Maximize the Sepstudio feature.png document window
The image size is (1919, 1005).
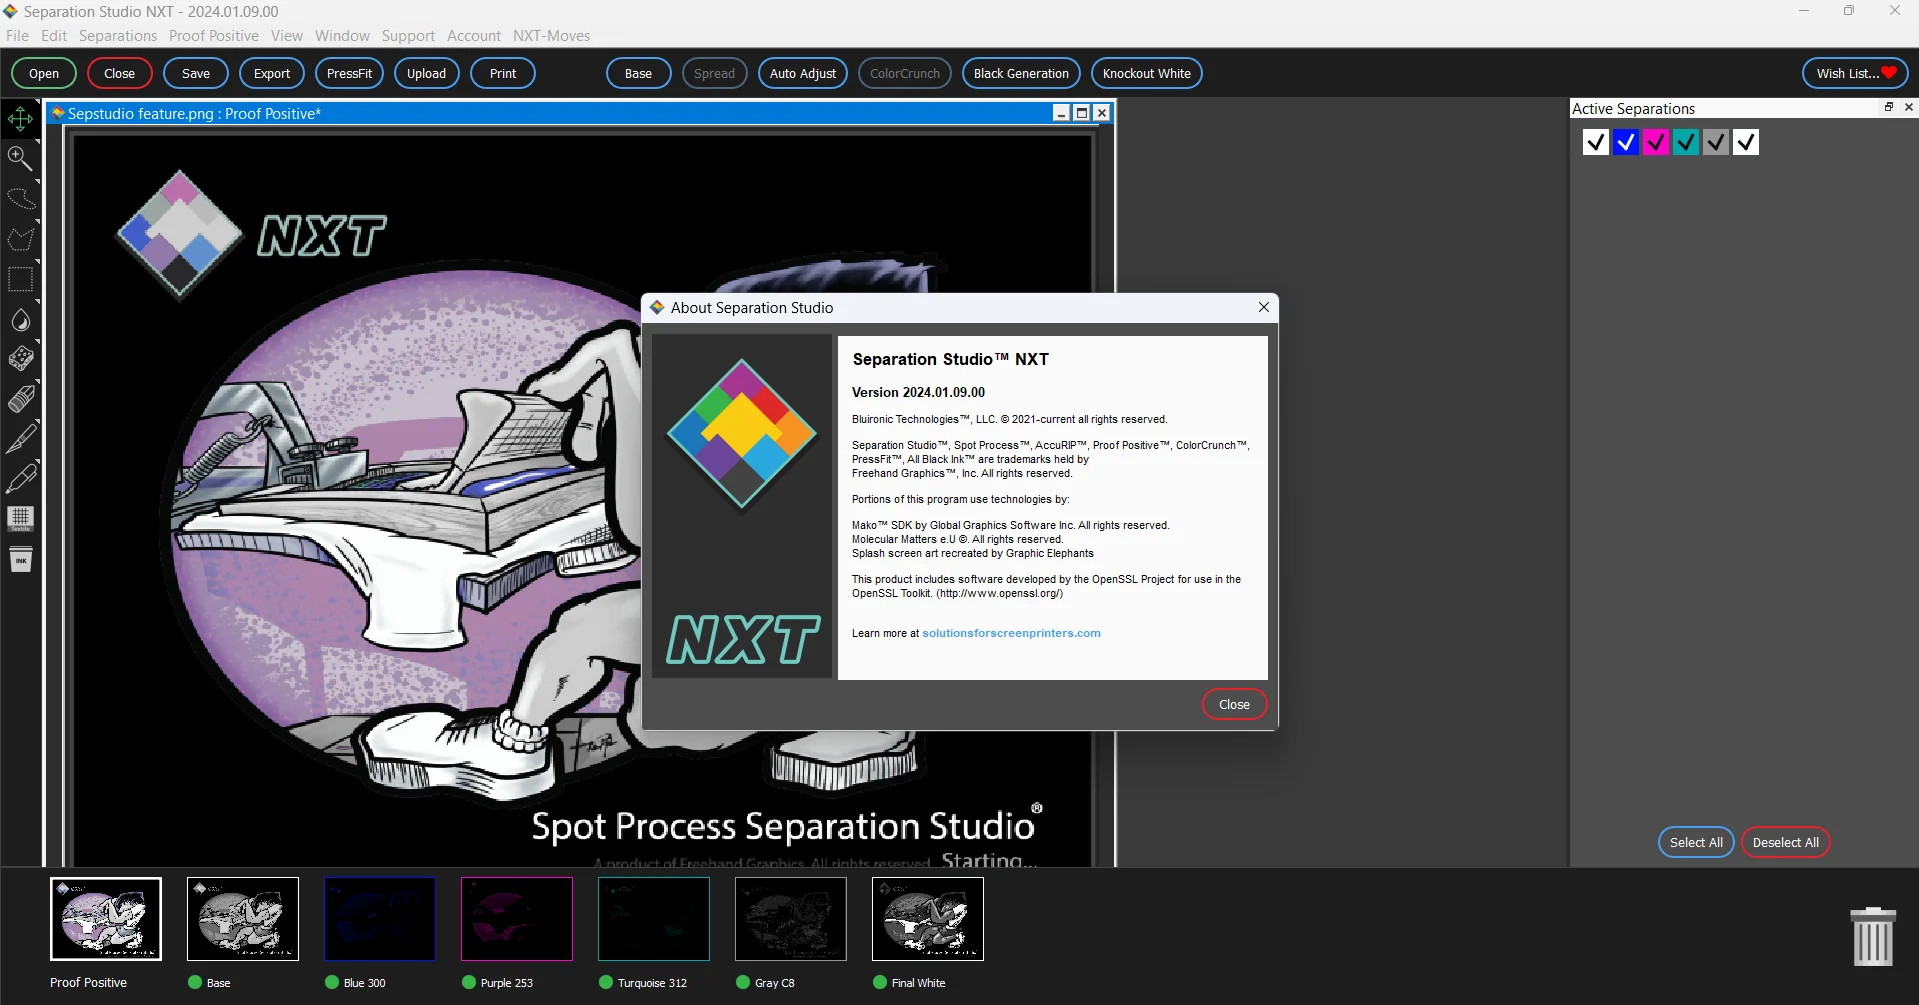click(1081, 113)
